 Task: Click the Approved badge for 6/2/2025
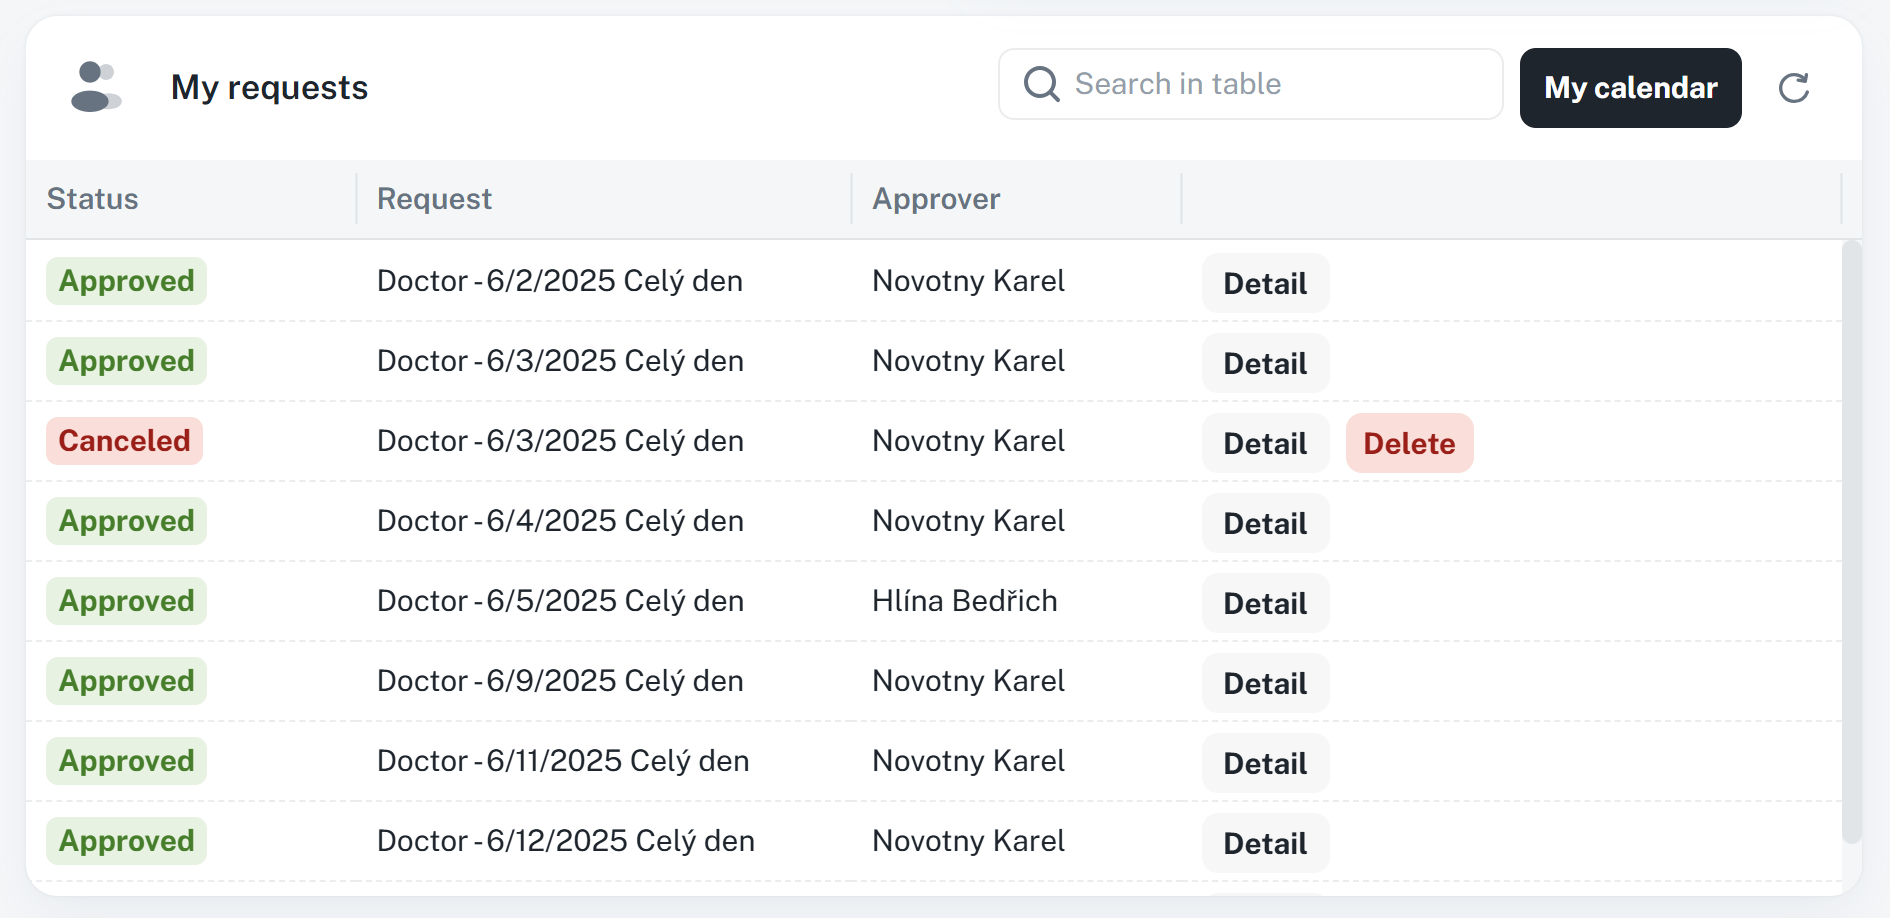(x=126, y=281)
